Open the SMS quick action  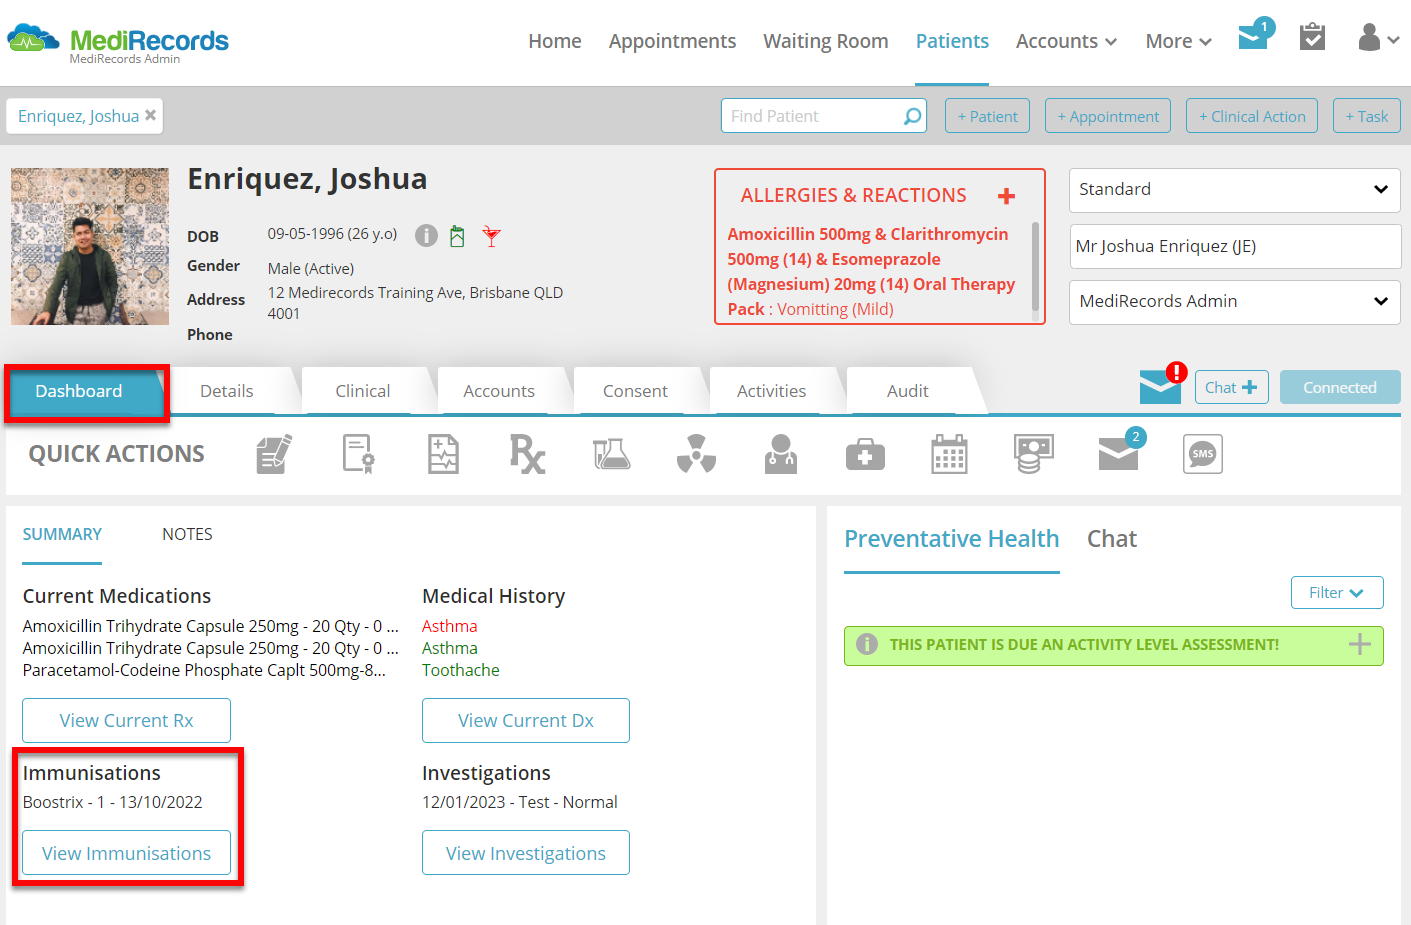[x=1203, y=454]
